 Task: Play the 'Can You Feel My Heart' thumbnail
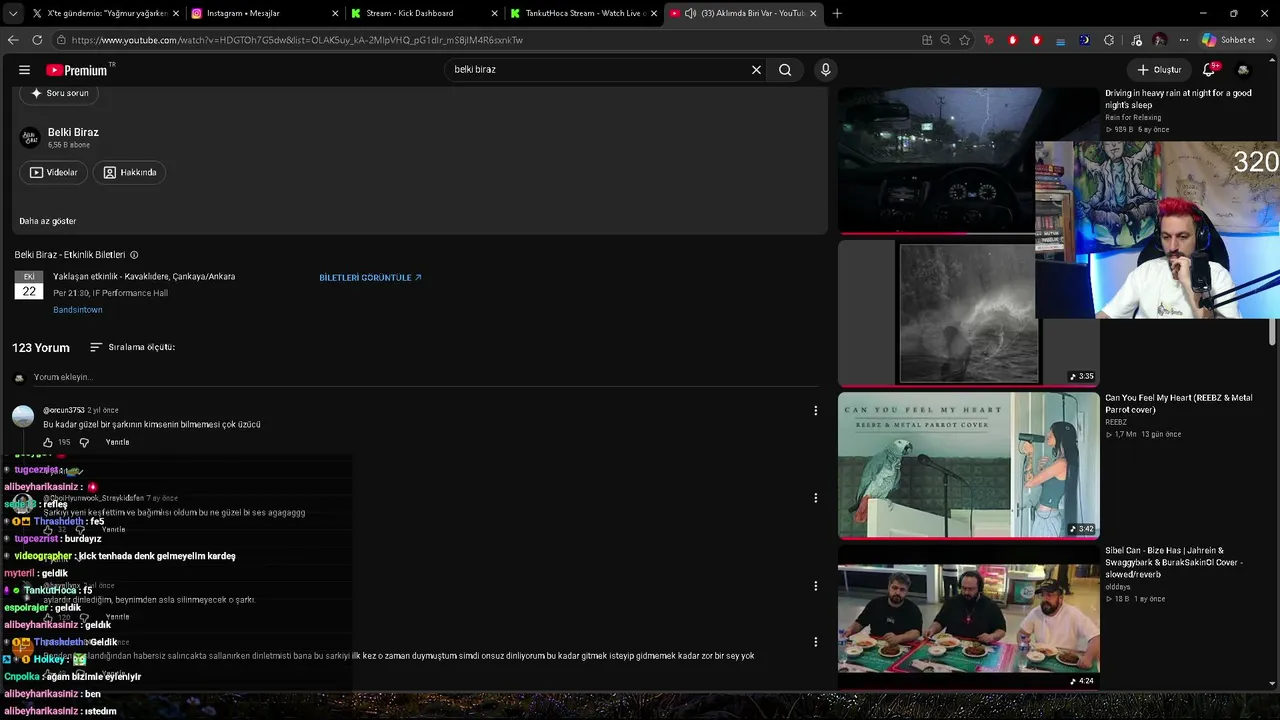pyautogui.click(x=968, y=465)
